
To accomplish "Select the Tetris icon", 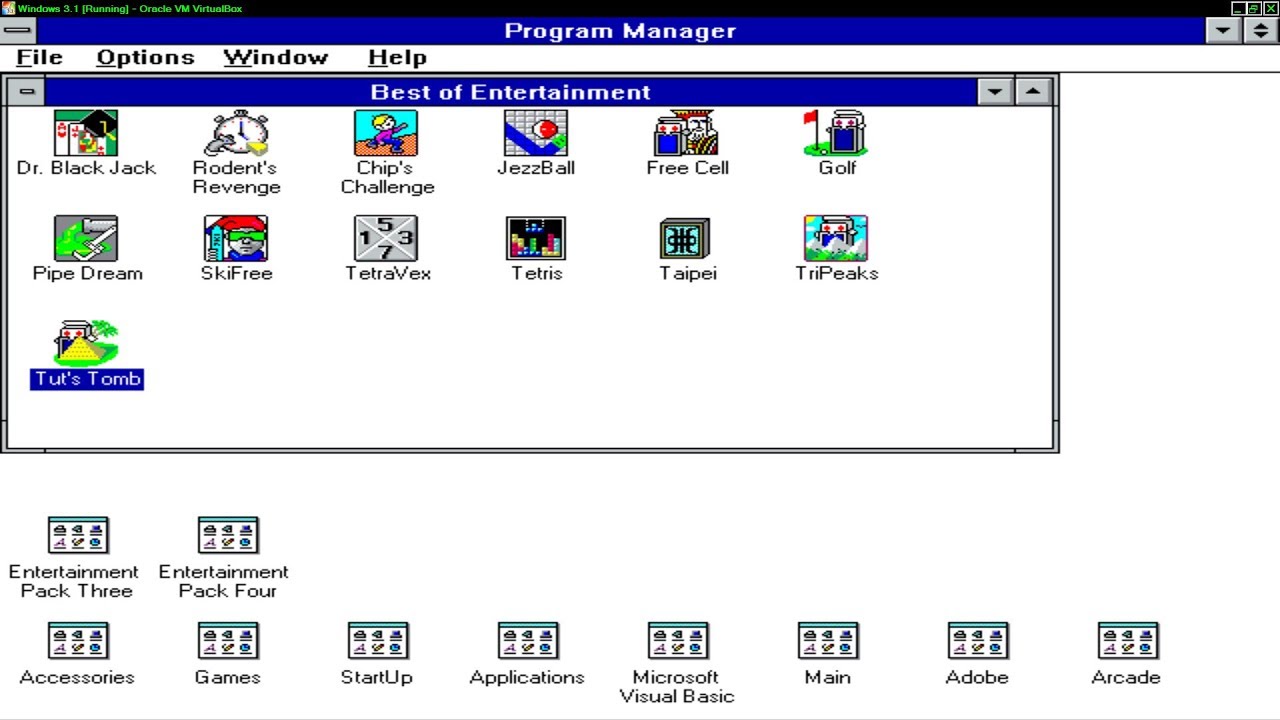I will tap(536, 239).
